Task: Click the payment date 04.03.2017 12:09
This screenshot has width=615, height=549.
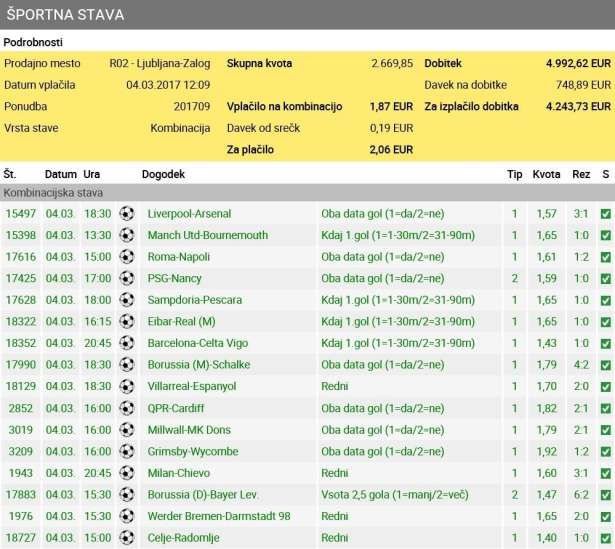Action: [168, 85]
